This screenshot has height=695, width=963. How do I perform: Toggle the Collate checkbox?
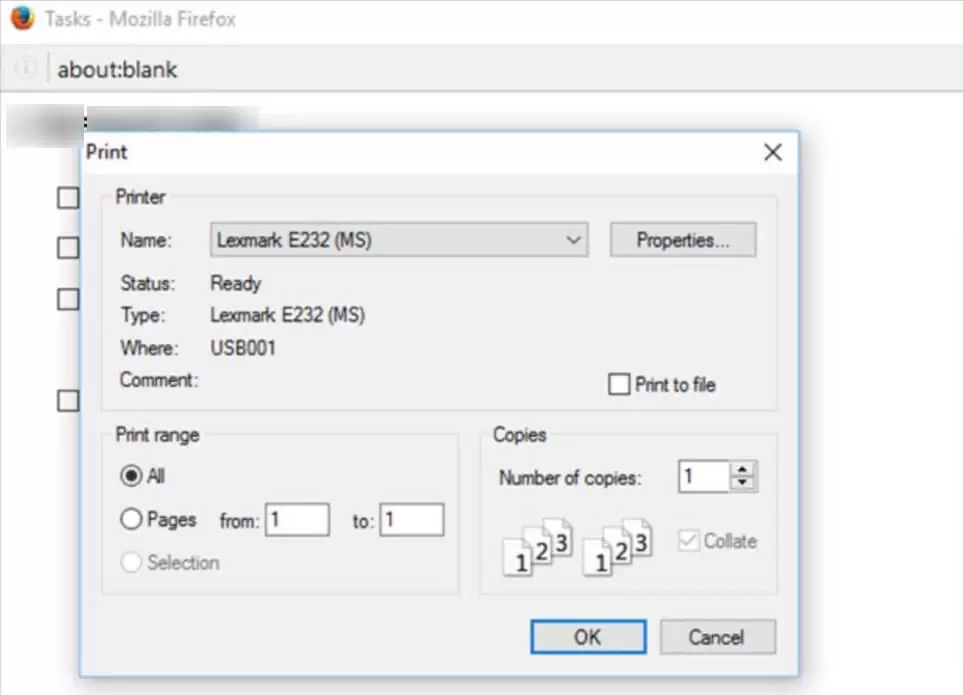coord(688,541)
